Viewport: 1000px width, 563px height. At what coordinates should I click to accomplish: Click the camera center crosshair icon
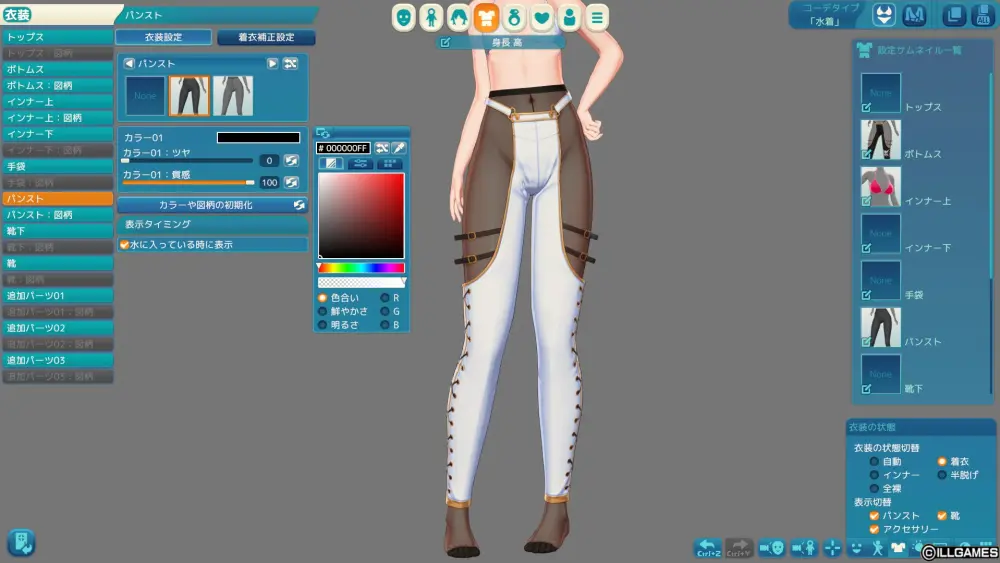(832, 548)
